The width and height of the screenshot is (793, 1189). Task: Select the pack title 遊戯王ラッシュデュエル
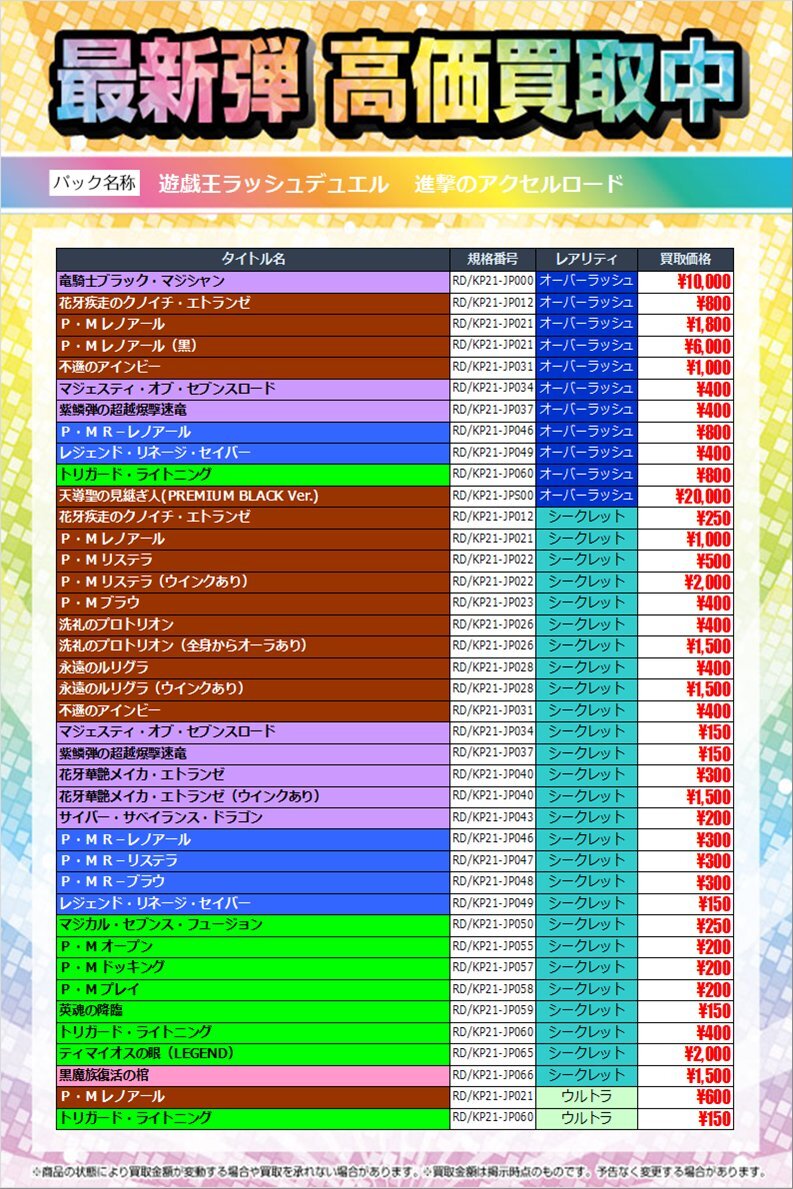pos(274,184)
